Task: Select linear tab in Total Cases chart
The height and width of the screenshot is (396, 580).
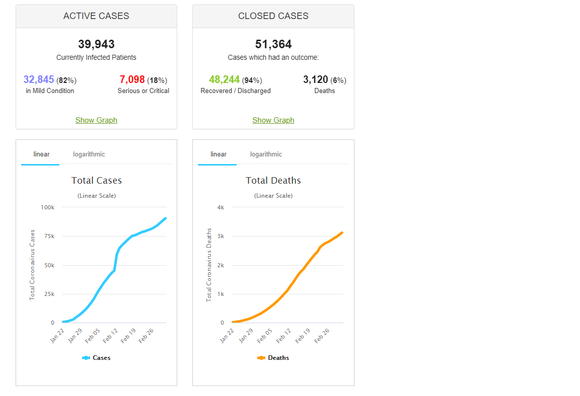Action: coord(41,154)
